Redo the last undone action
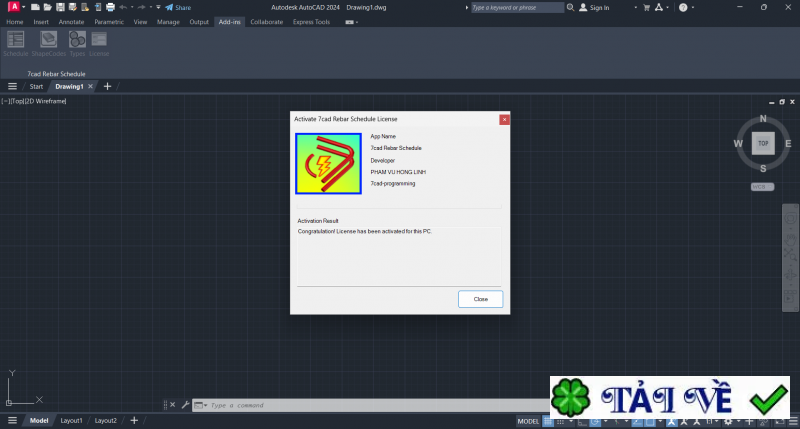800x429 pixels. tap(141, 7)
